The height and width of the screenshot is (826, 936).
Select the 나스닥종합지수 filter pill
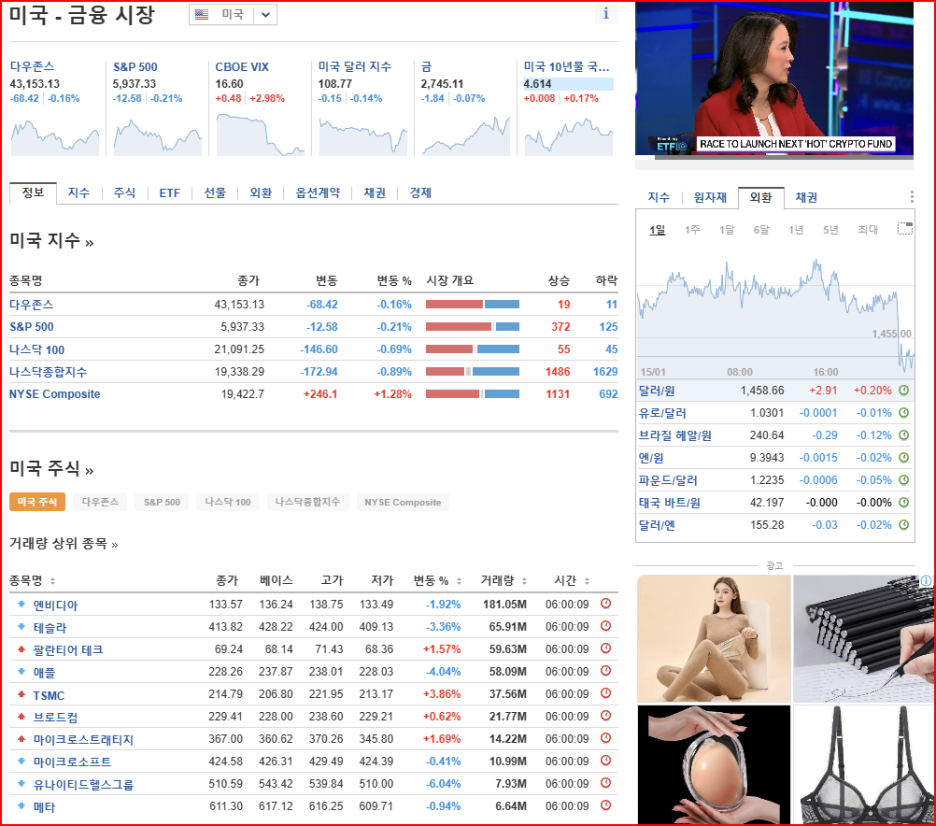307,502
